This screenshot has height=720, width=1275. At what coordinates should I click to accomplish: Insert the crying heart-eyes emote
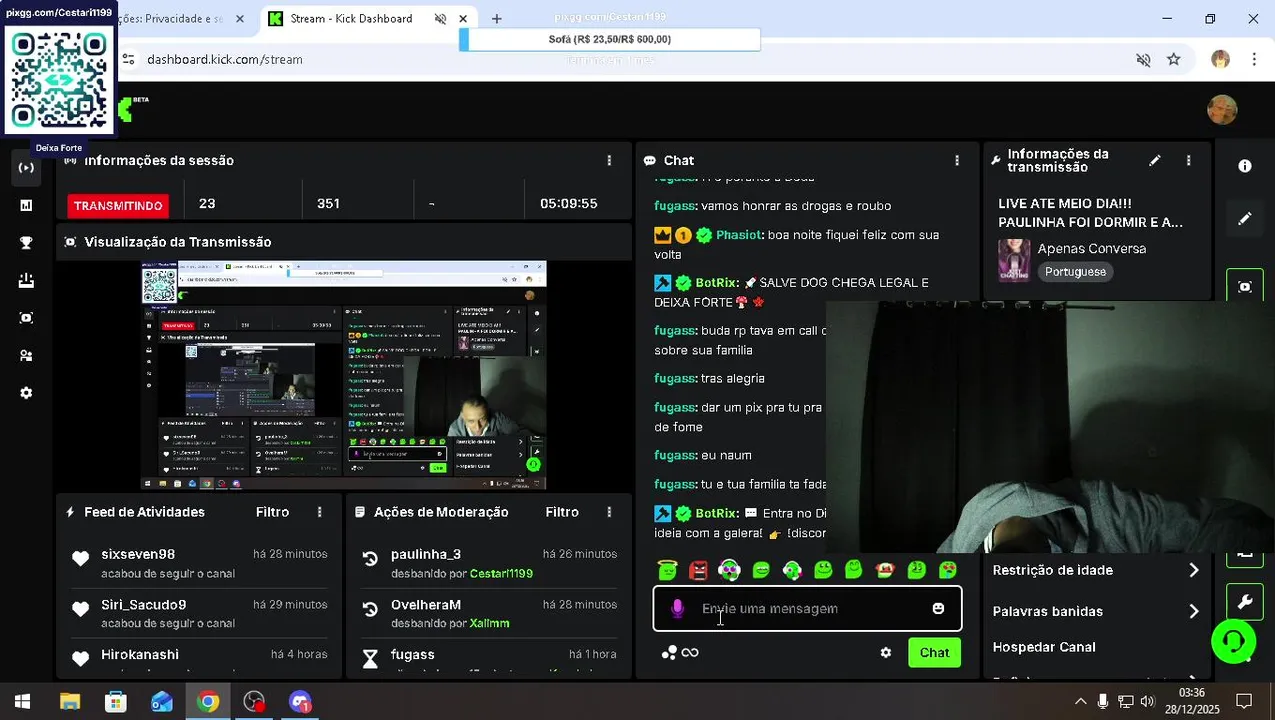point(947,570)
